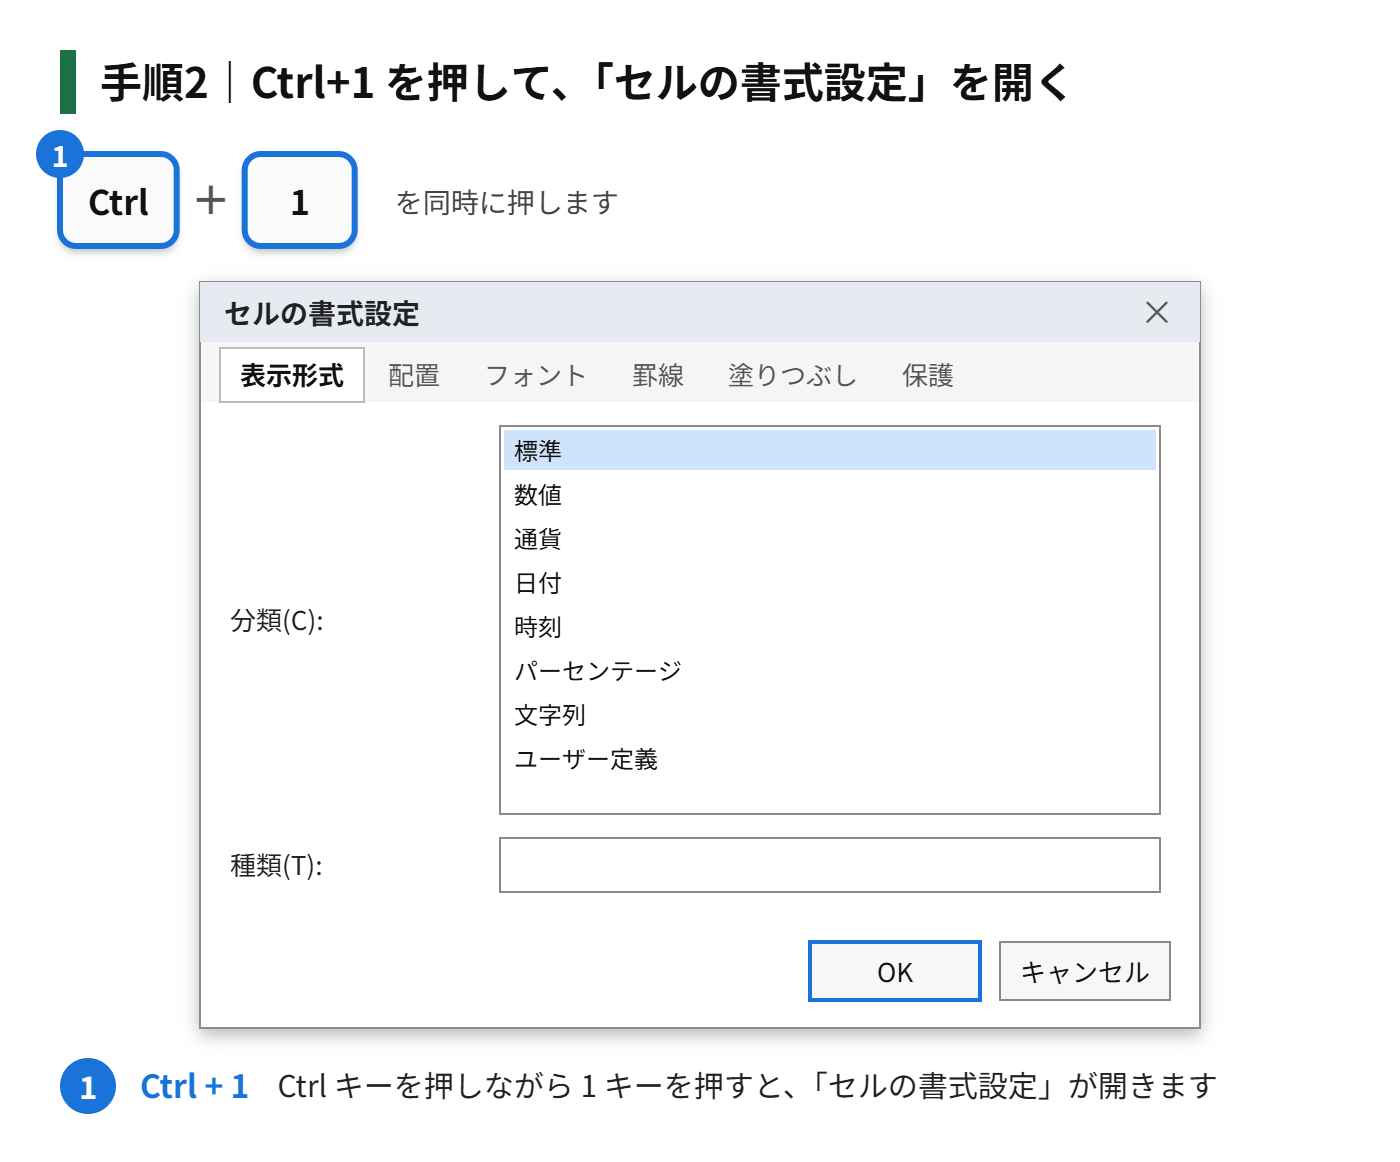Click the キャンセル button
The image size is (1400, 1162).
(1085, 971)
